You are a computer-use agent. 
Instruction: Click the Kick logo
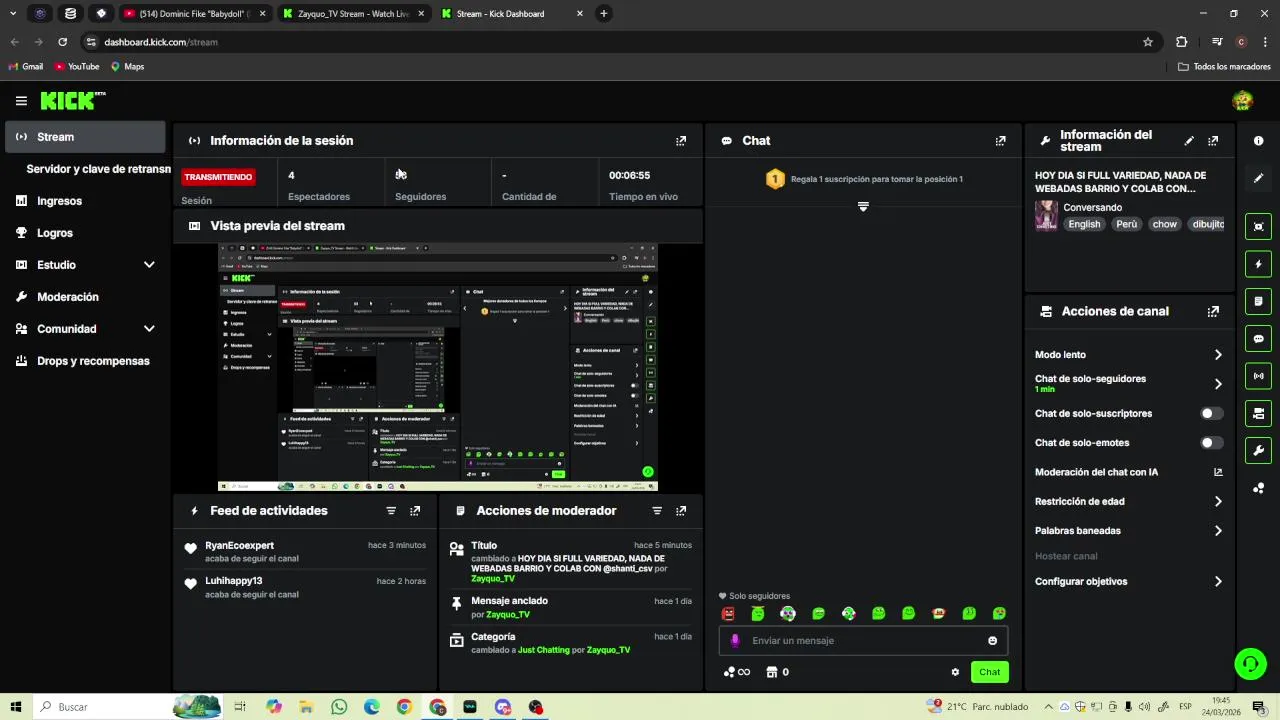(72, 101)
